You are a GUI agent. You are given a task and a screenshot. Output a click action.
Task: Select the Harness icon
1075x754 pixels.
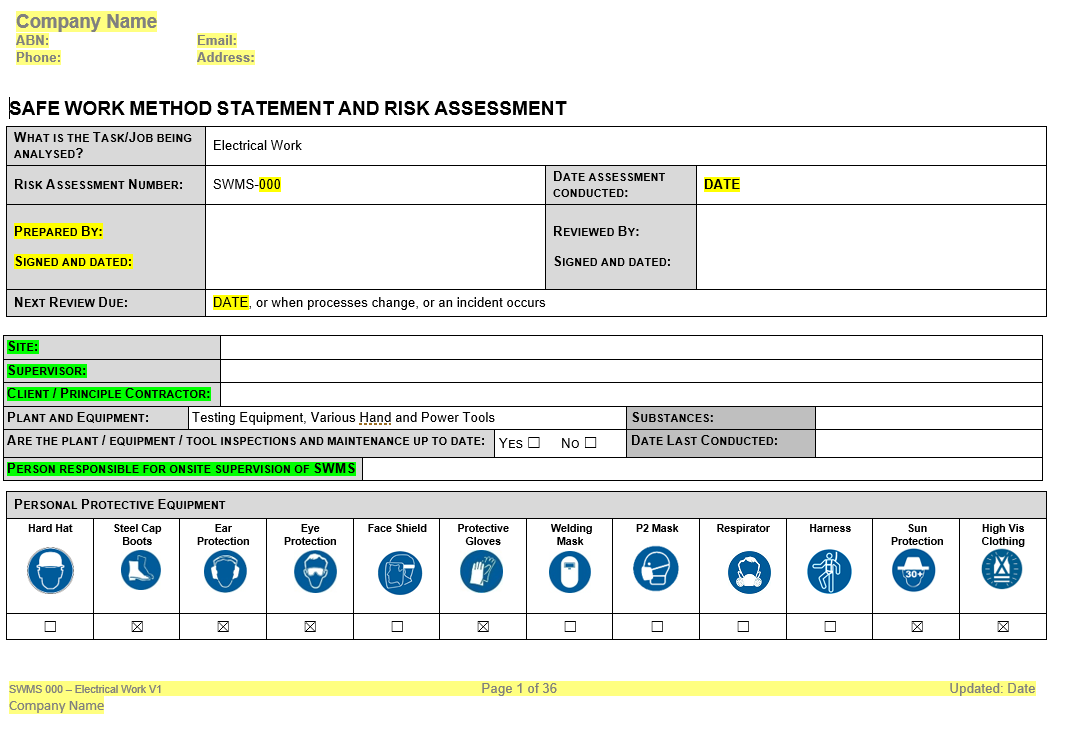coord(830,572)
